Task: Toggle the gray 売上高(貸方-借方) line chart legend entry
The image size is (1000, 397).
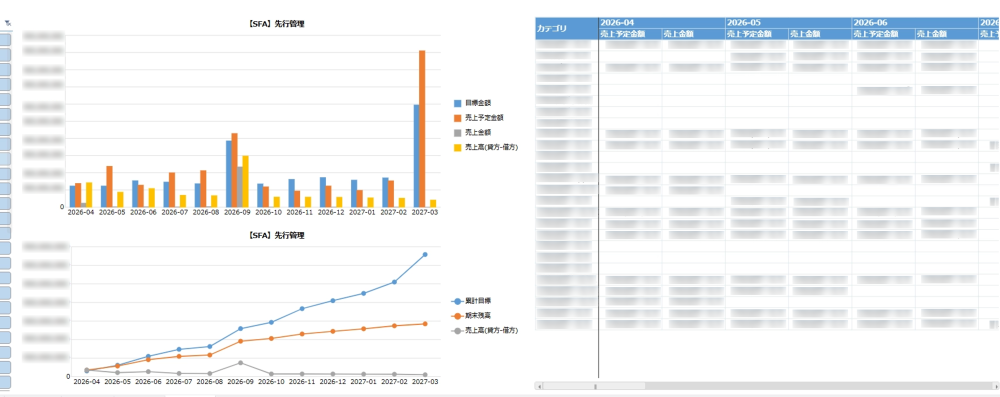Action: [x=484, y=331]
